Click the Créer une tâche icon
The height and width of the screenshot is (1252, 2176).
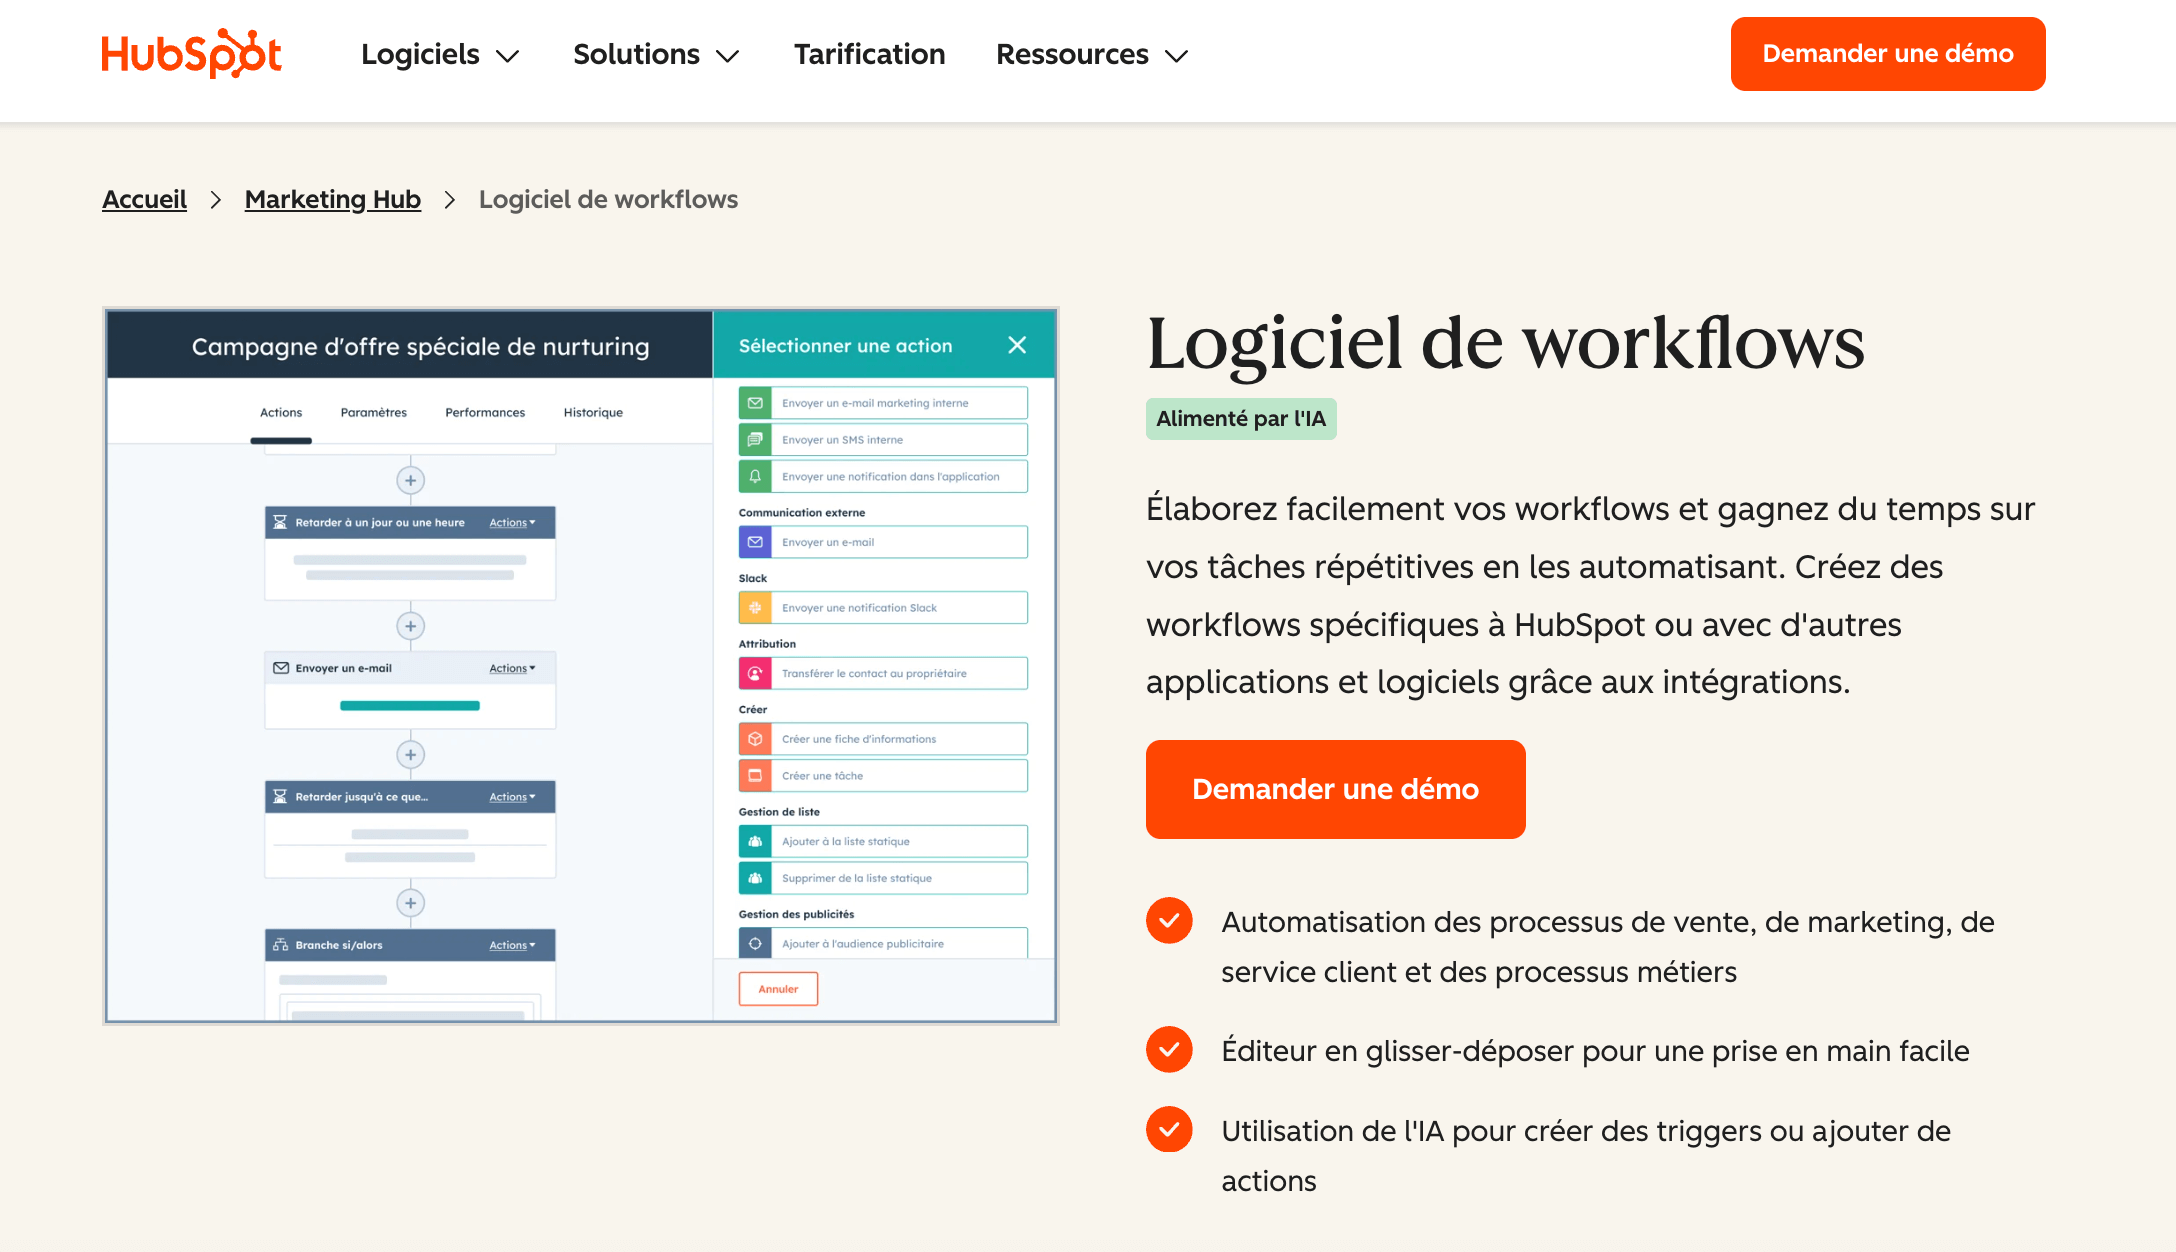coord(755,776)
